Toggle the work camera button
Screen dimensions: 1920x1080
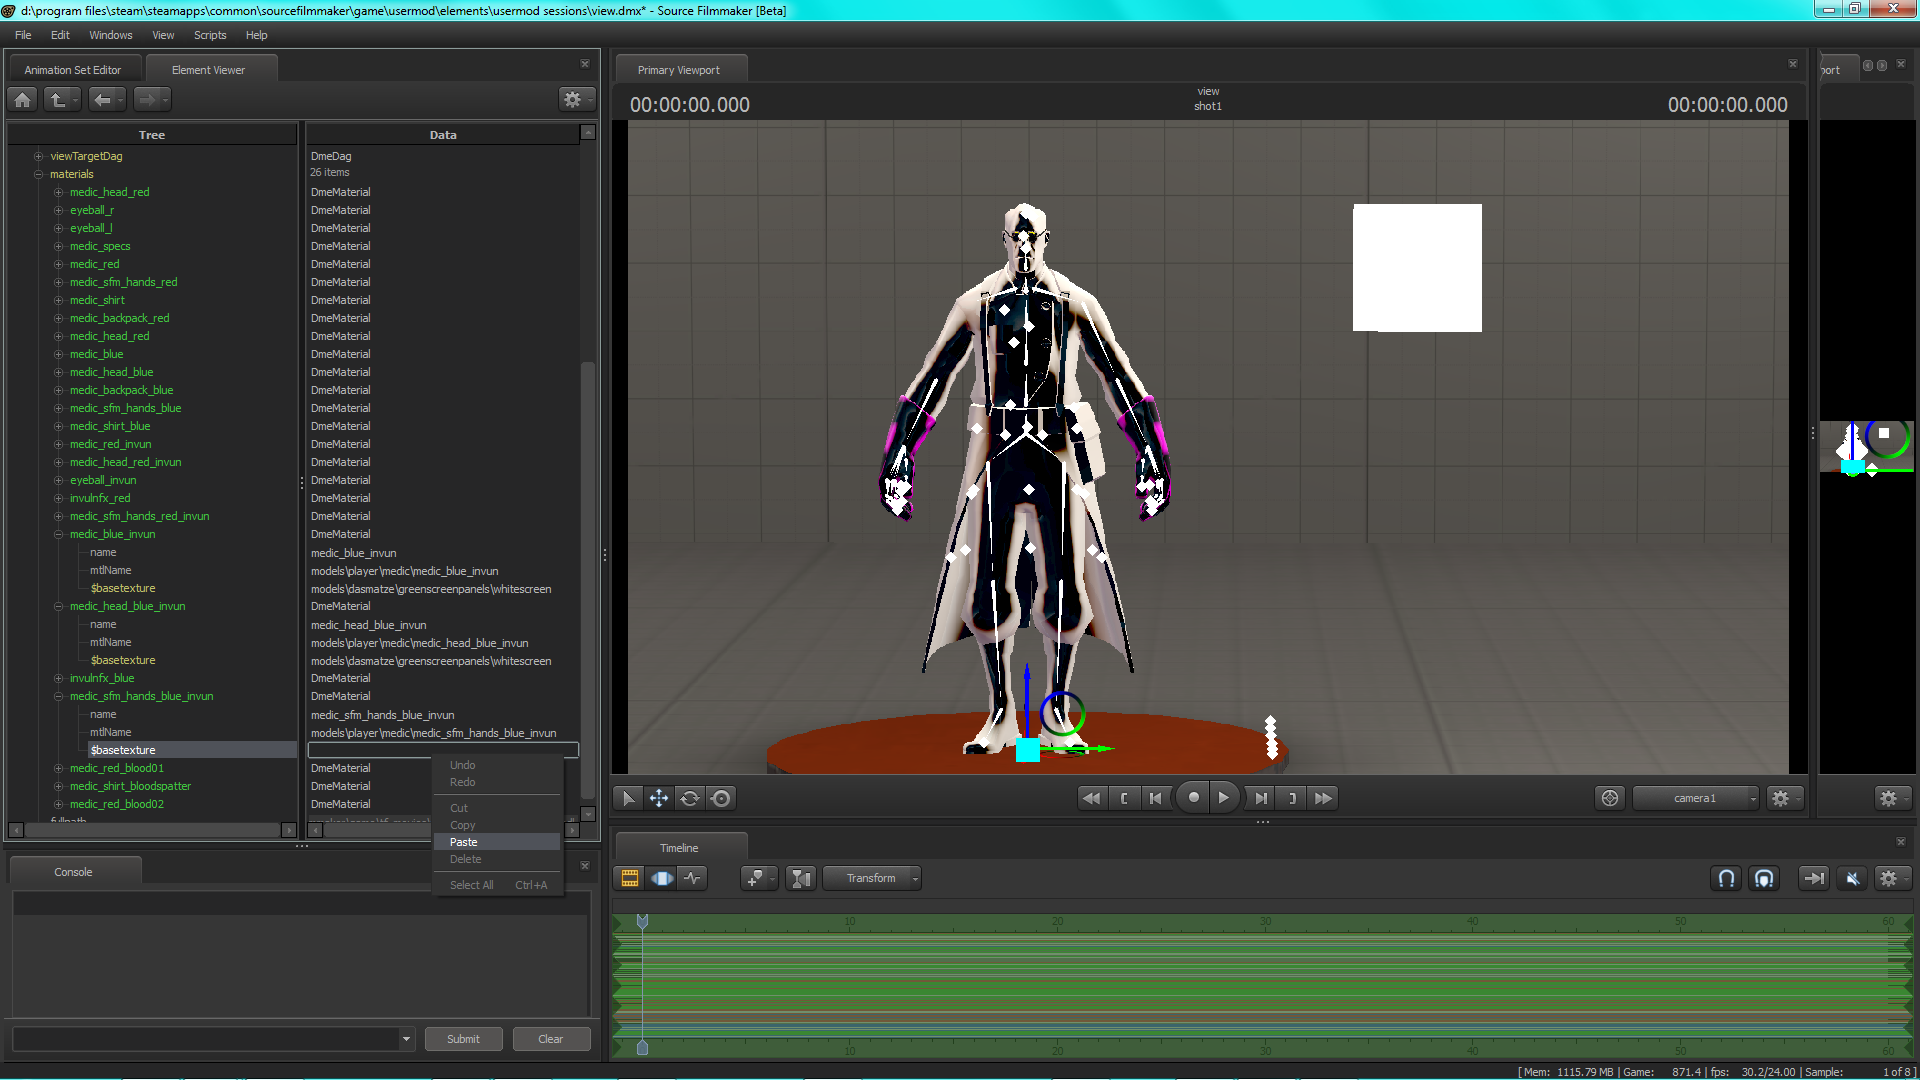[1609, 798]
